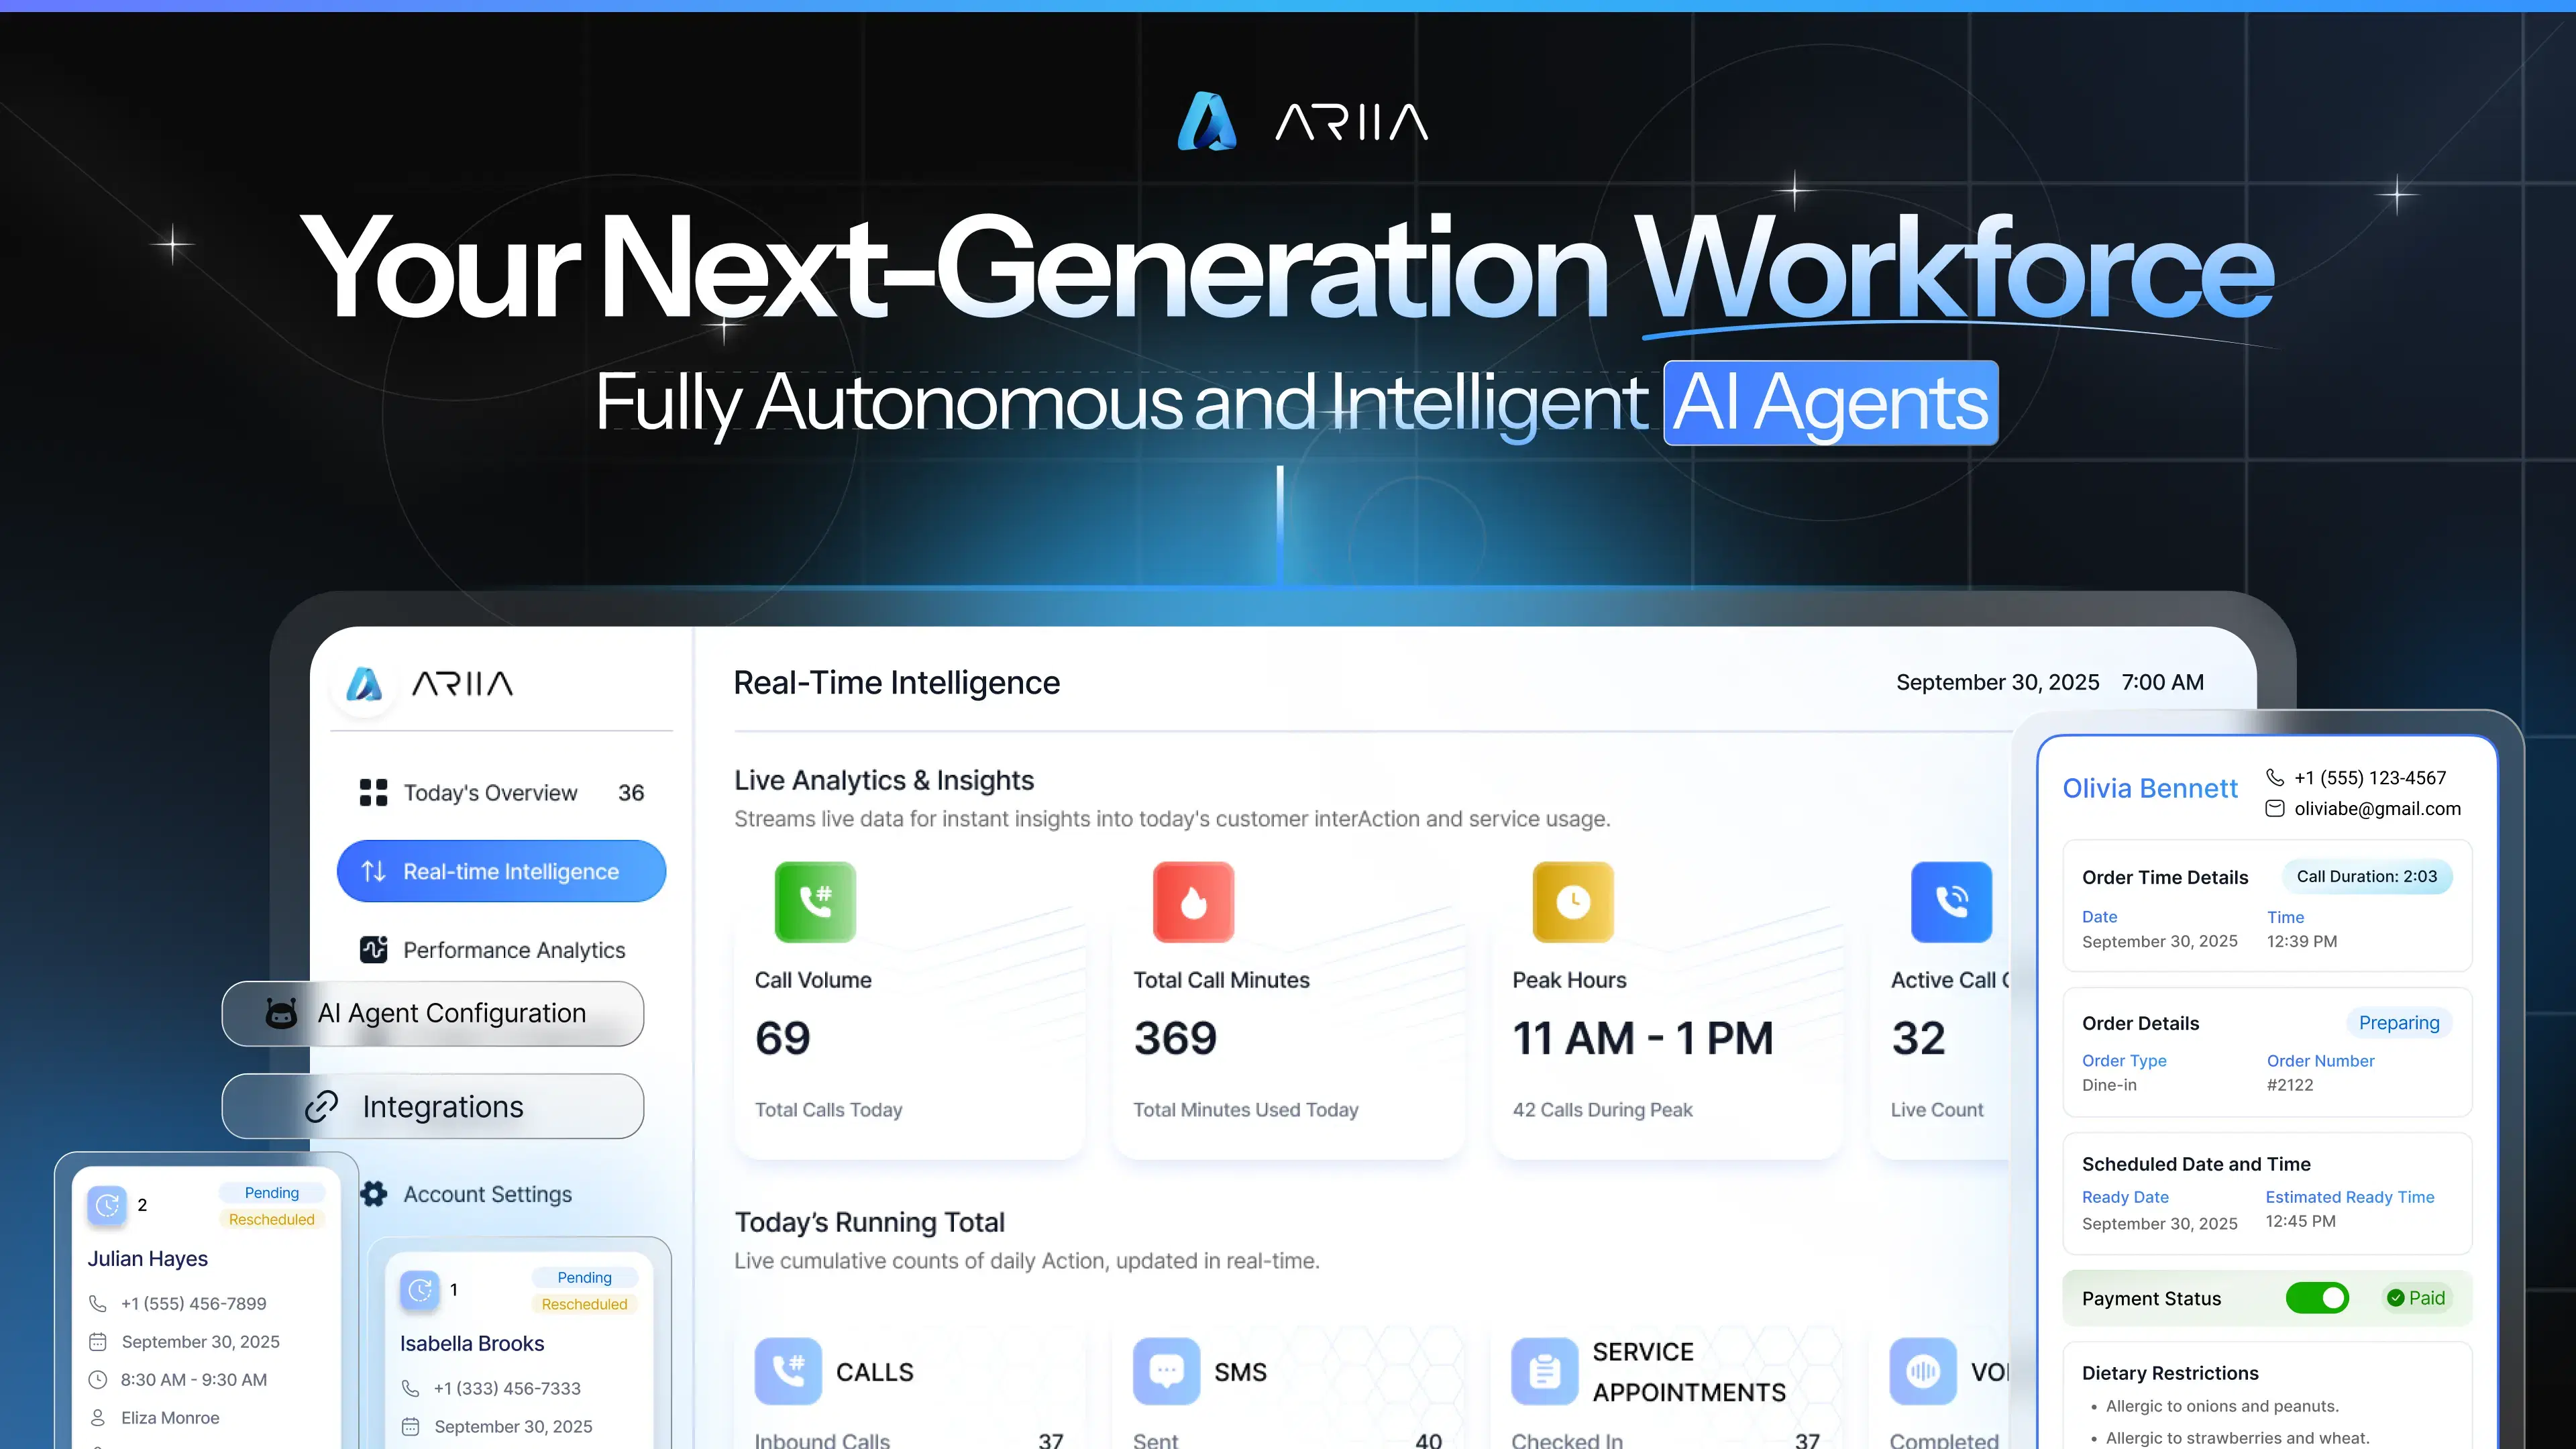Click the Account Settings gear icon

click(374, 1194)
